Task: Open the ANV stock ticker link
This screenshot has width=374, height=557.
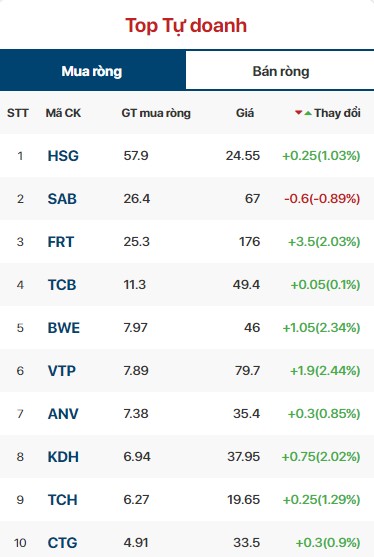Action: [63, 413]
